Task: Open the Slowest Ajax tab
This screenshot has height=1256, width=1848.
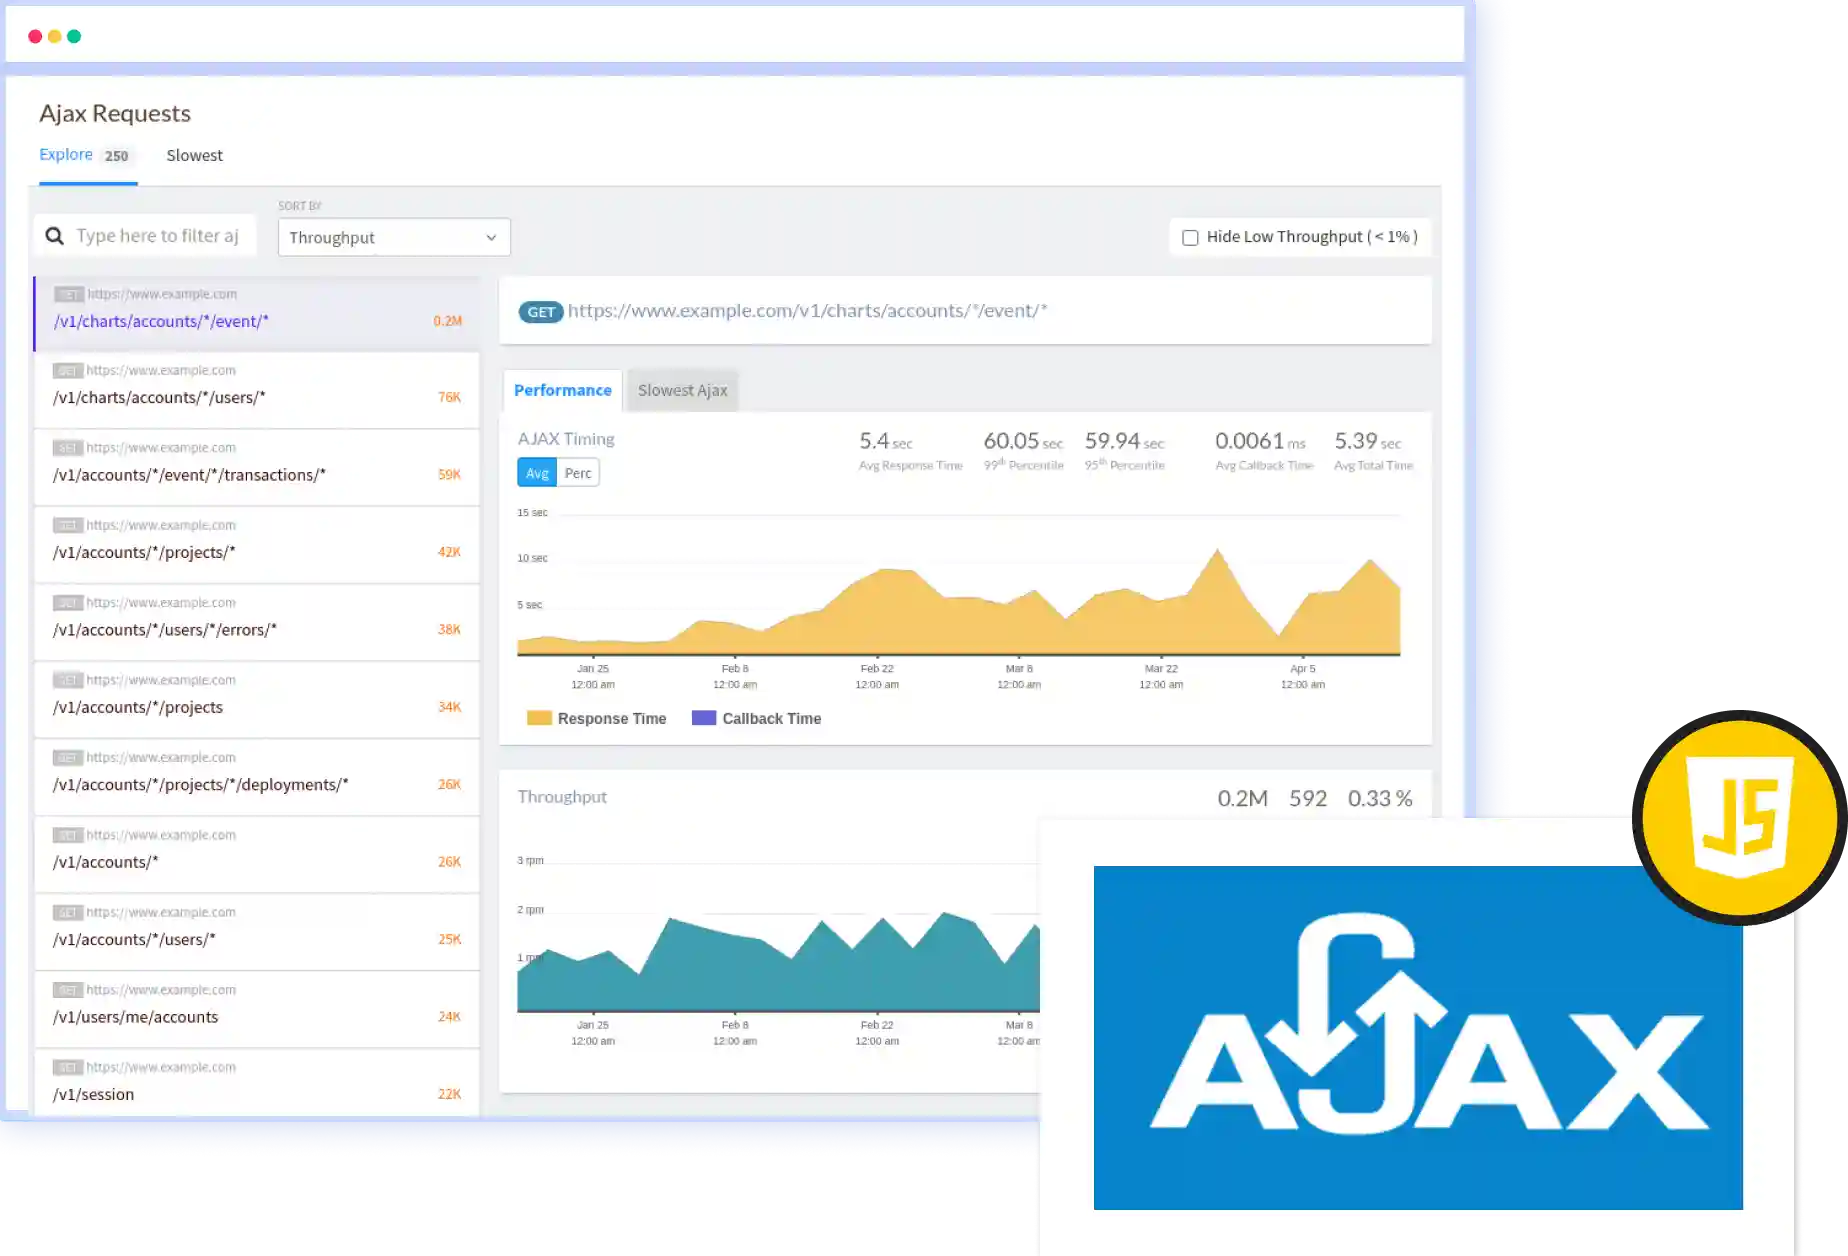Action: (683, 390)
